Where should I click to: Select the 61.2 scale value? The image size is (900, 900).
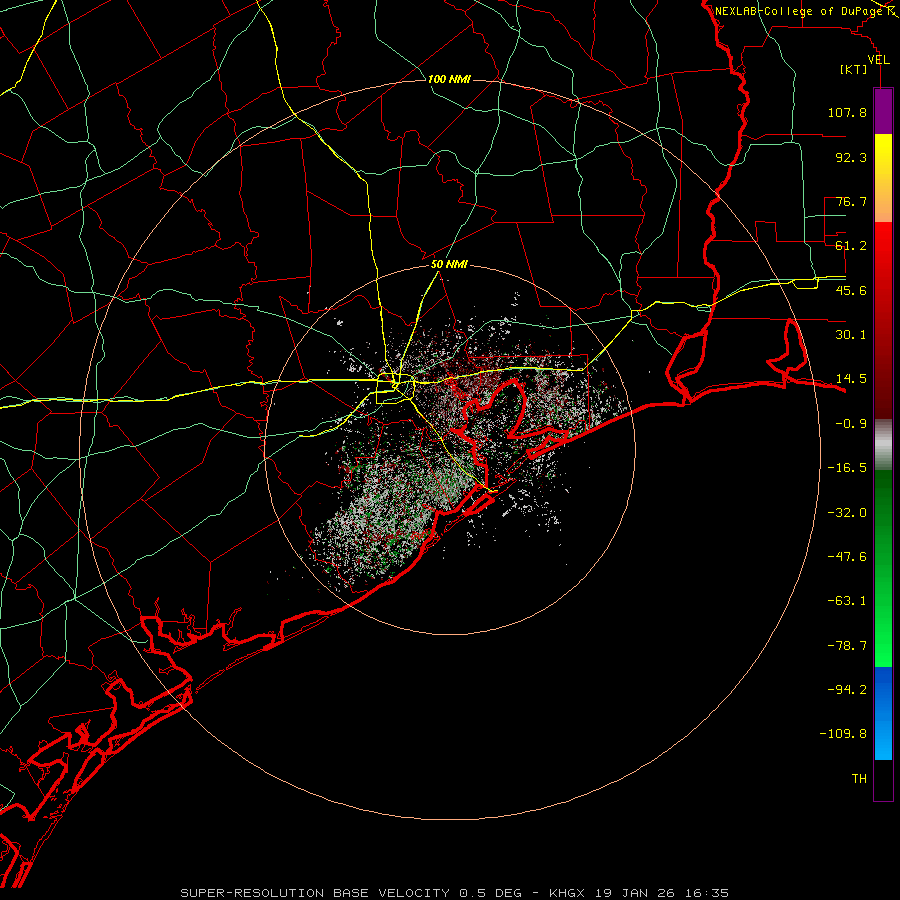point(851,246)
